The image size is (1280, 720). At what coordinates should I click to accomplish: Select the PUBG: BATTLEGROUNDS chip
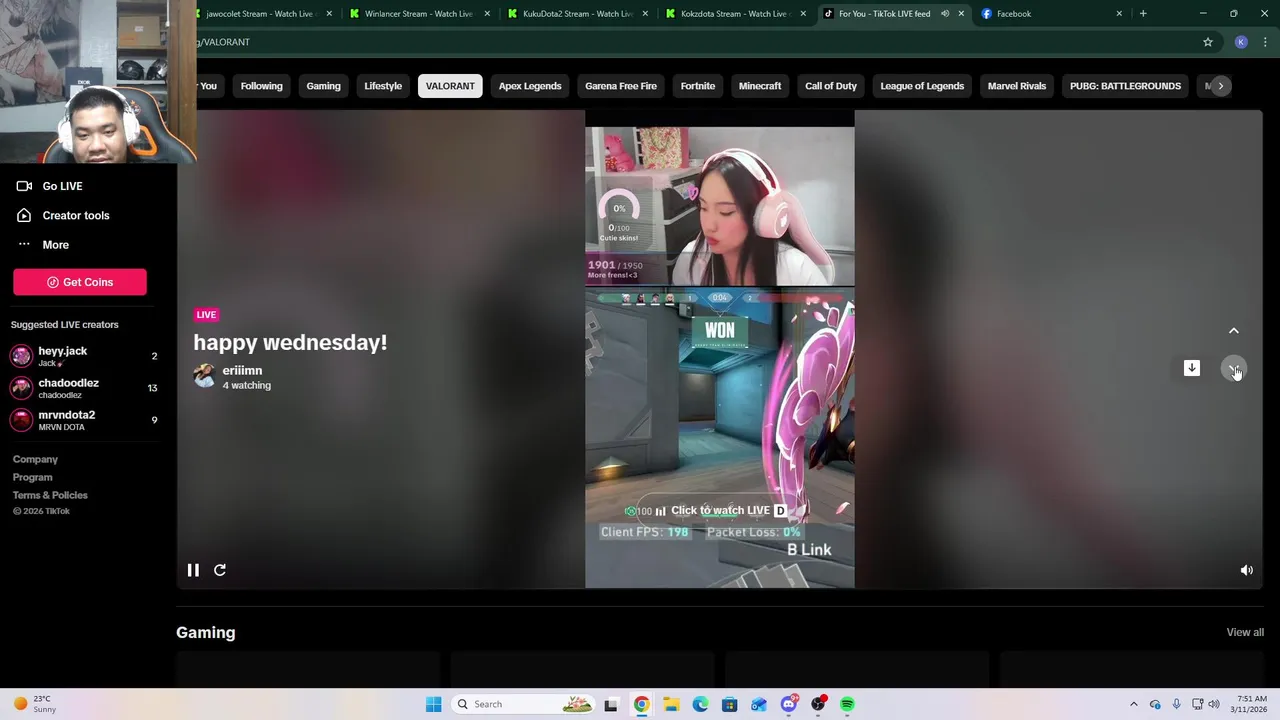tap(1125, 86)
